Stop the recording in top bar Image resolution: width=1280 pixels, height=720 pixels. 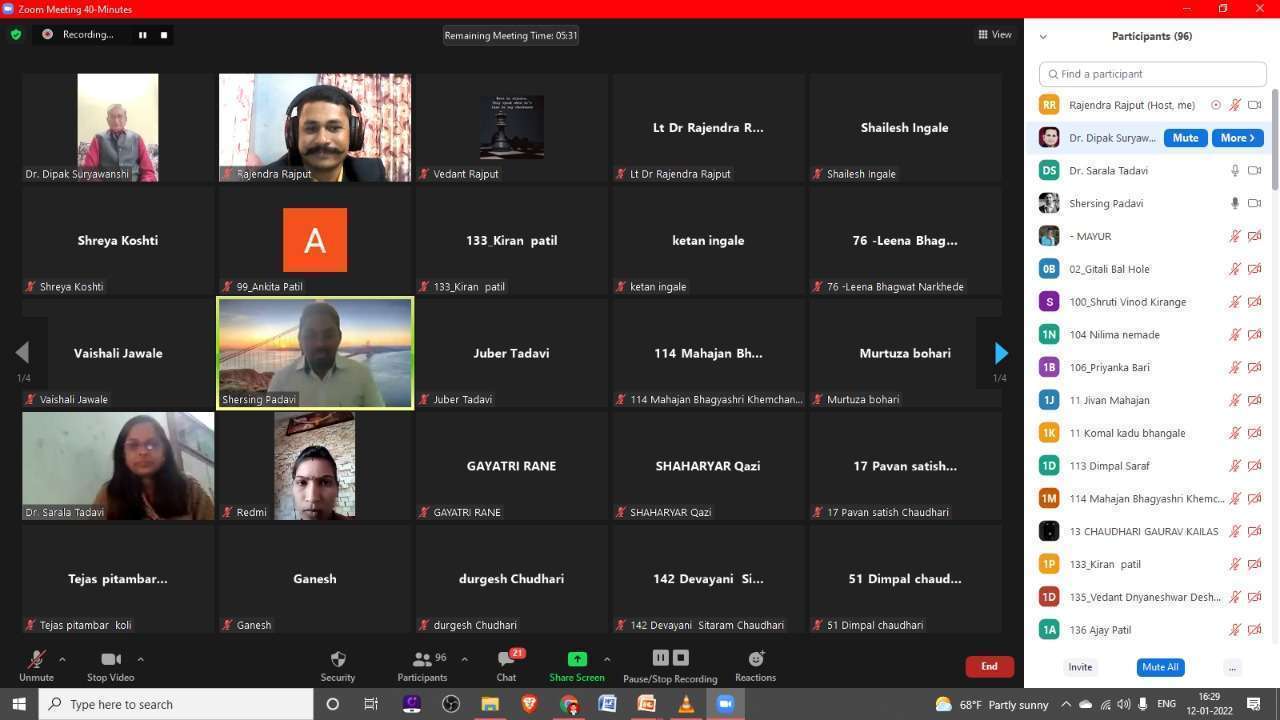pos(164,35)
